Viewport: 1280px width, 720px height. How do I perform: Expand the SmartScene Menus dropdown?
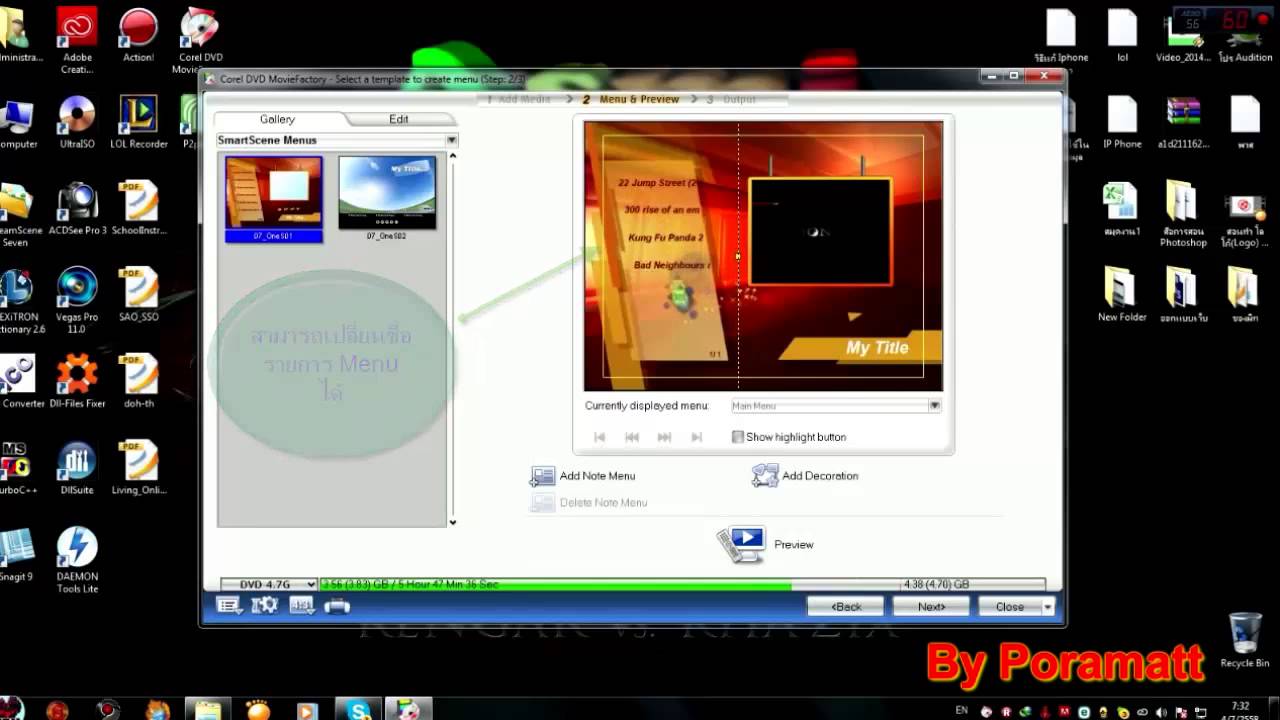[451, 140]
